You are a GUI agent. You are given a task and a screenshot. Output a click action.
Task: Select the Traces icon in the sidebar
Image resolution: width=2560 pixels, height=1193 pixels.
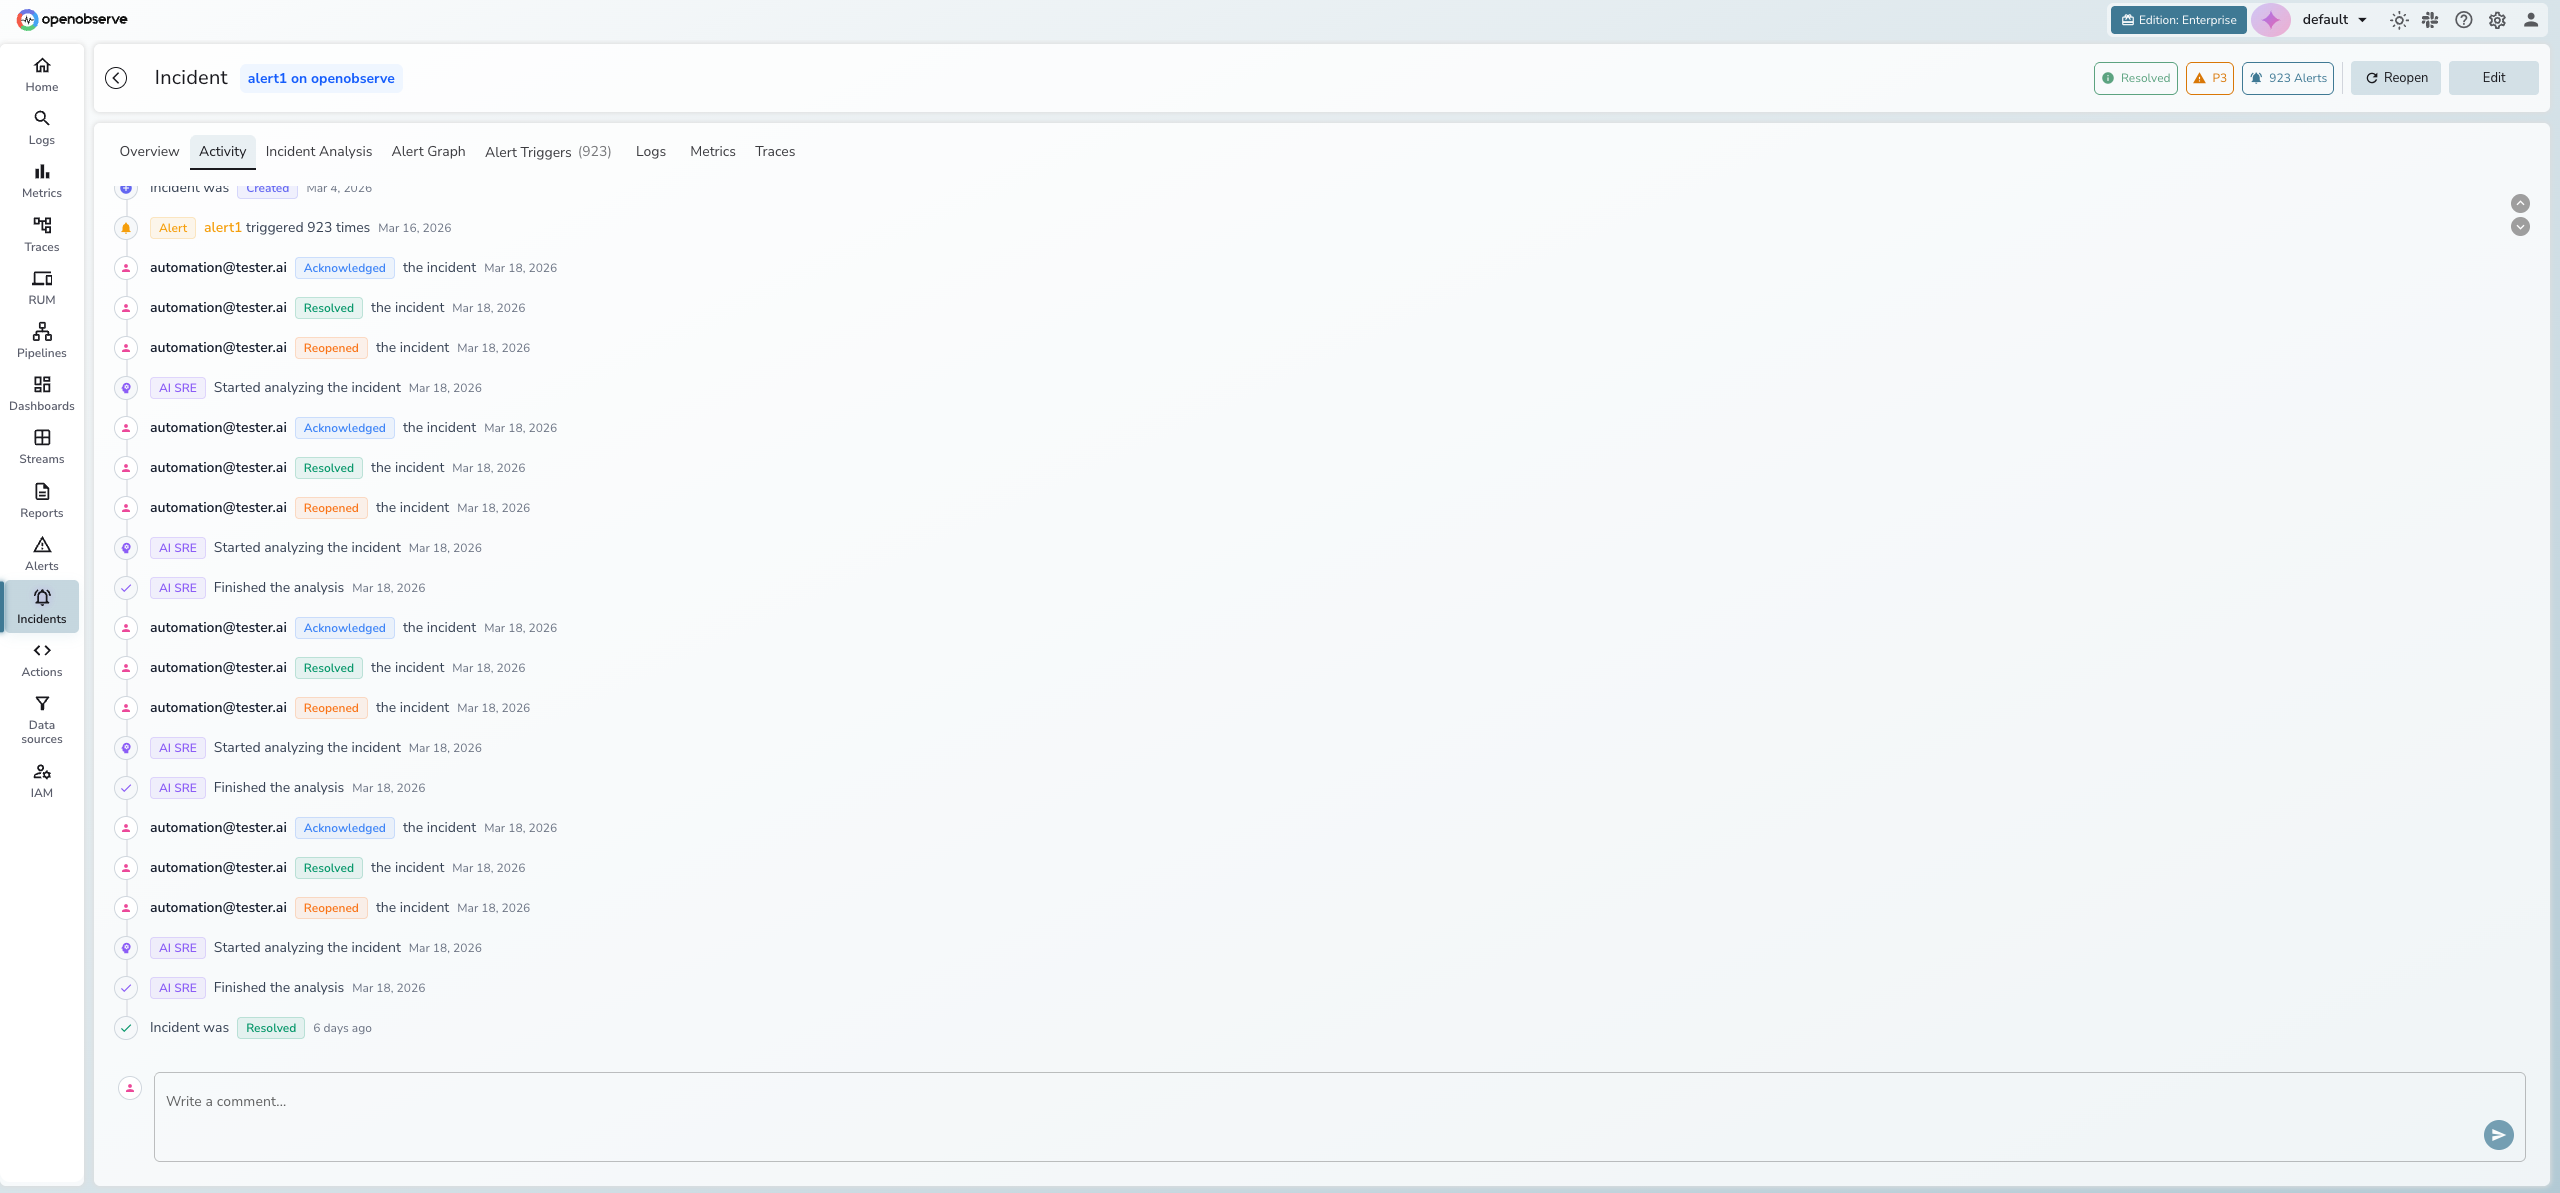[x=41, y=234]
